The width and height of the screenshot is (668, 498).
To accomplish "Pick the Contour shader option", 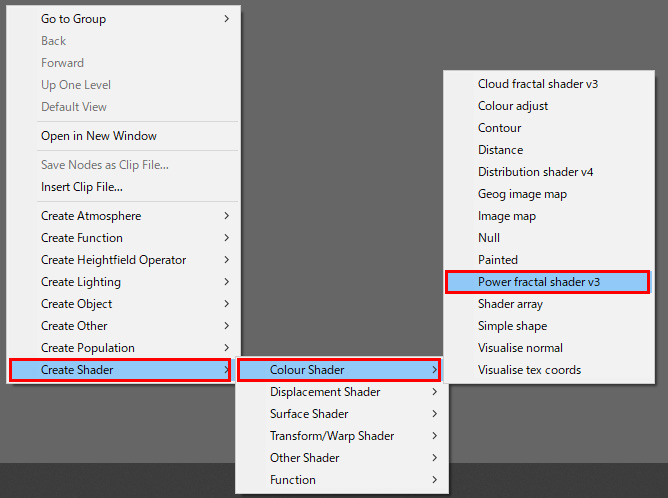I will pyautogui.click(x=500, y=128).
